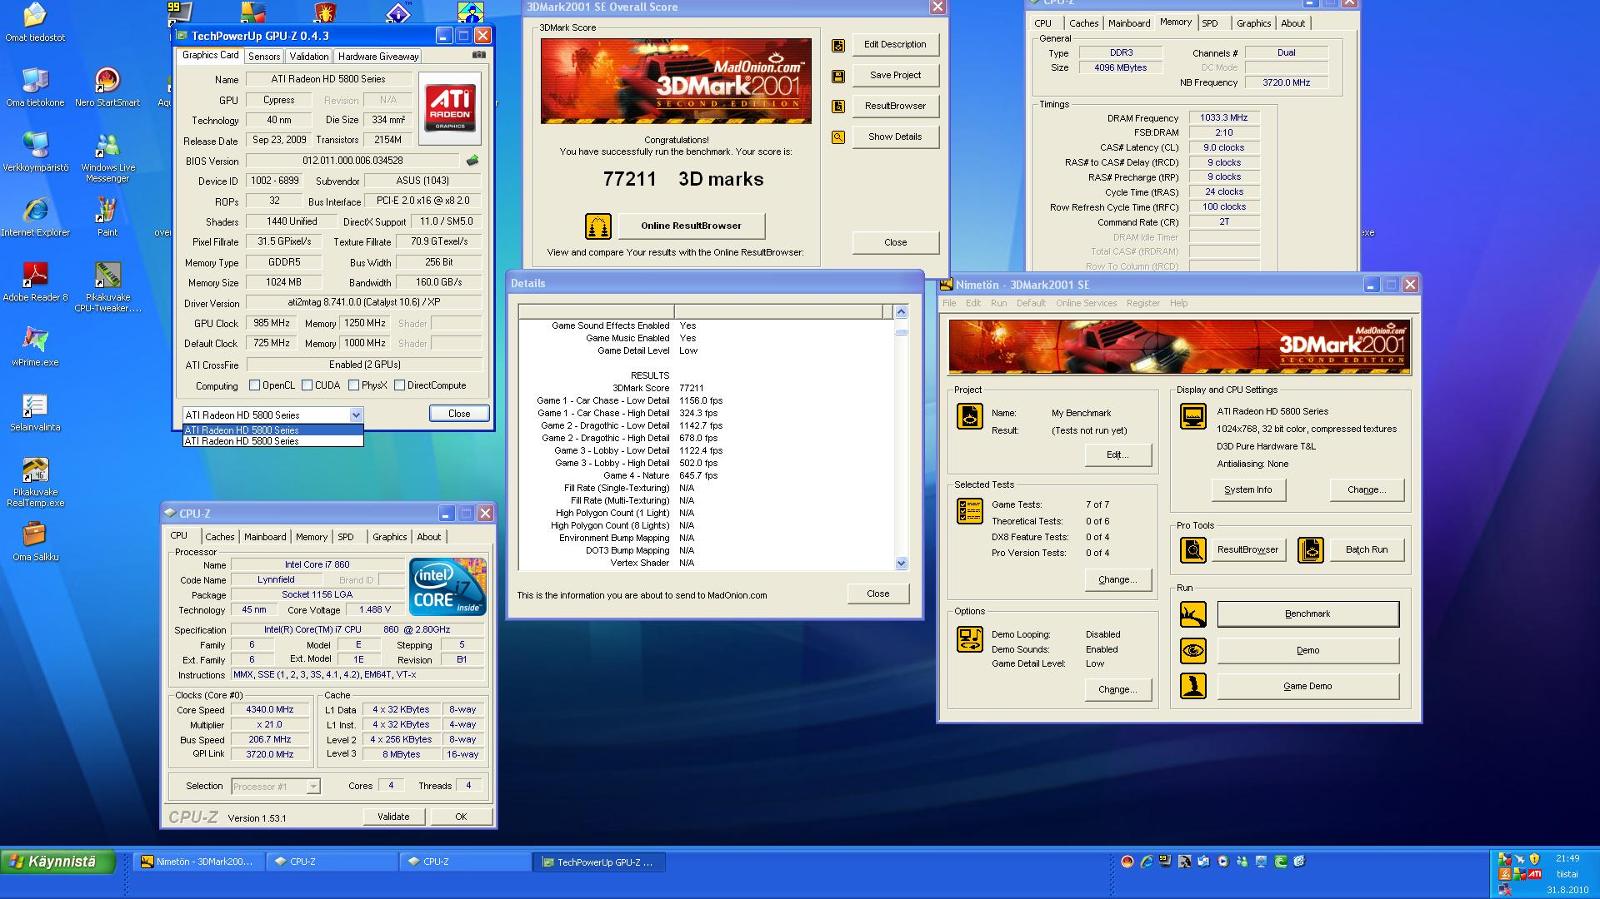Toggle the OpenCL checkbox in GPU-Z

[254, 385]
